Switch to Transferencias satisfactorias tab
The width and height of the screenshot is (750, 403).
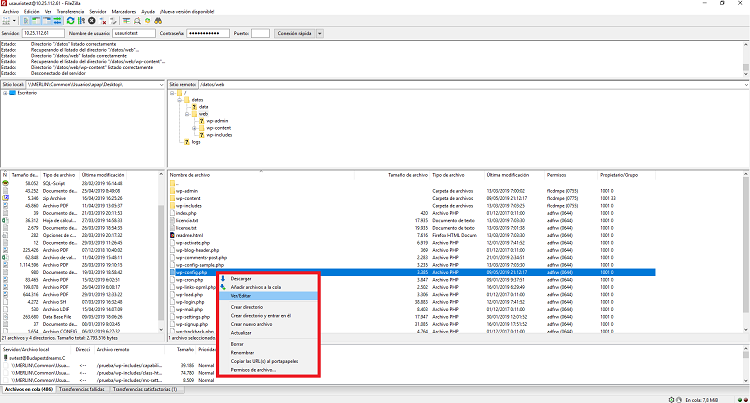145,390
